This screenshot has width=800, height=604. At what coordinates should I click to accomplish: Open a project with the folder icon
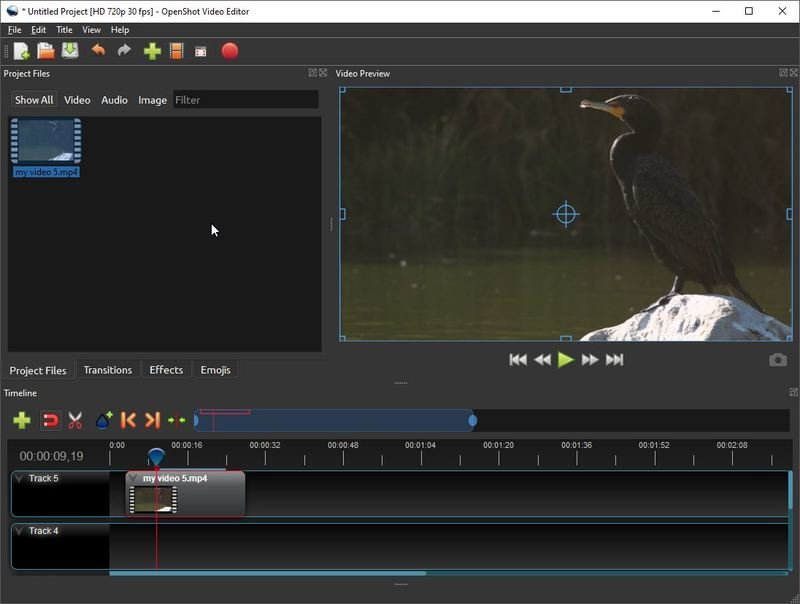[46, 51]
